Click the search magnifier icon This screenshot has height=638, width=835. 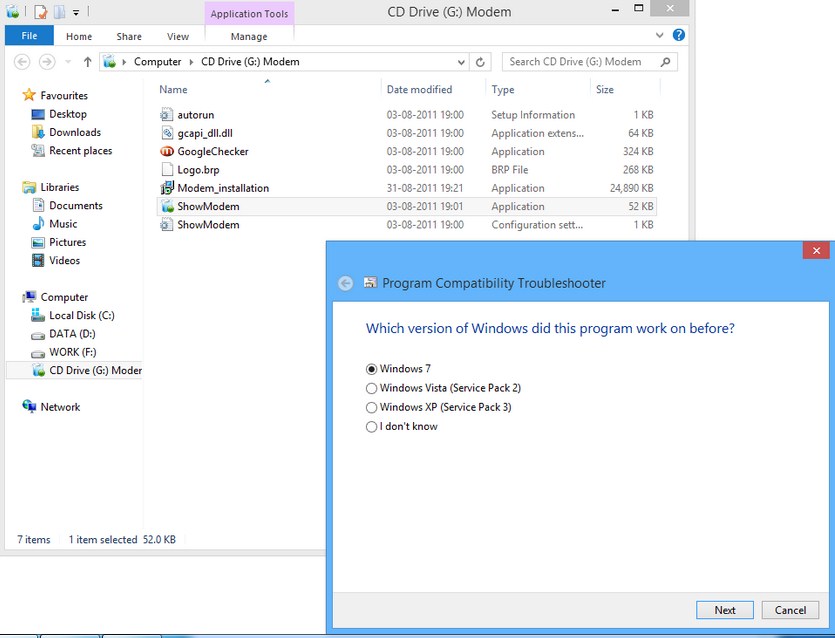(665, 62)
